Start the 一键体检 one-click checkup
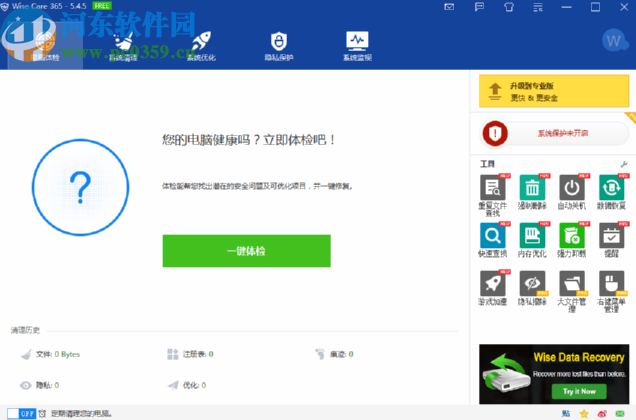Image resolution: width=636 pixels, height=420 pixels. pyautogui.click(x=247, y=251)
